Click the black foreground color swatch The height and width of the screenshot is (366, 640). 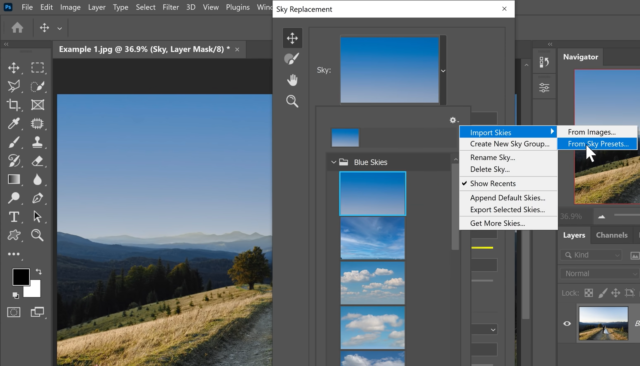(20, 276)
